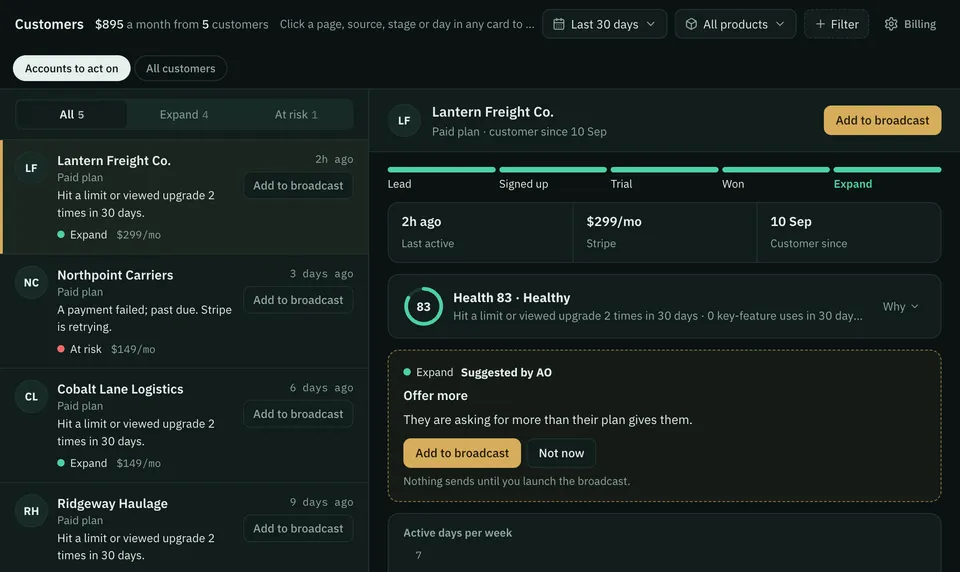Click 'Suggested by AO' label
960x572 pixels.
506,372
